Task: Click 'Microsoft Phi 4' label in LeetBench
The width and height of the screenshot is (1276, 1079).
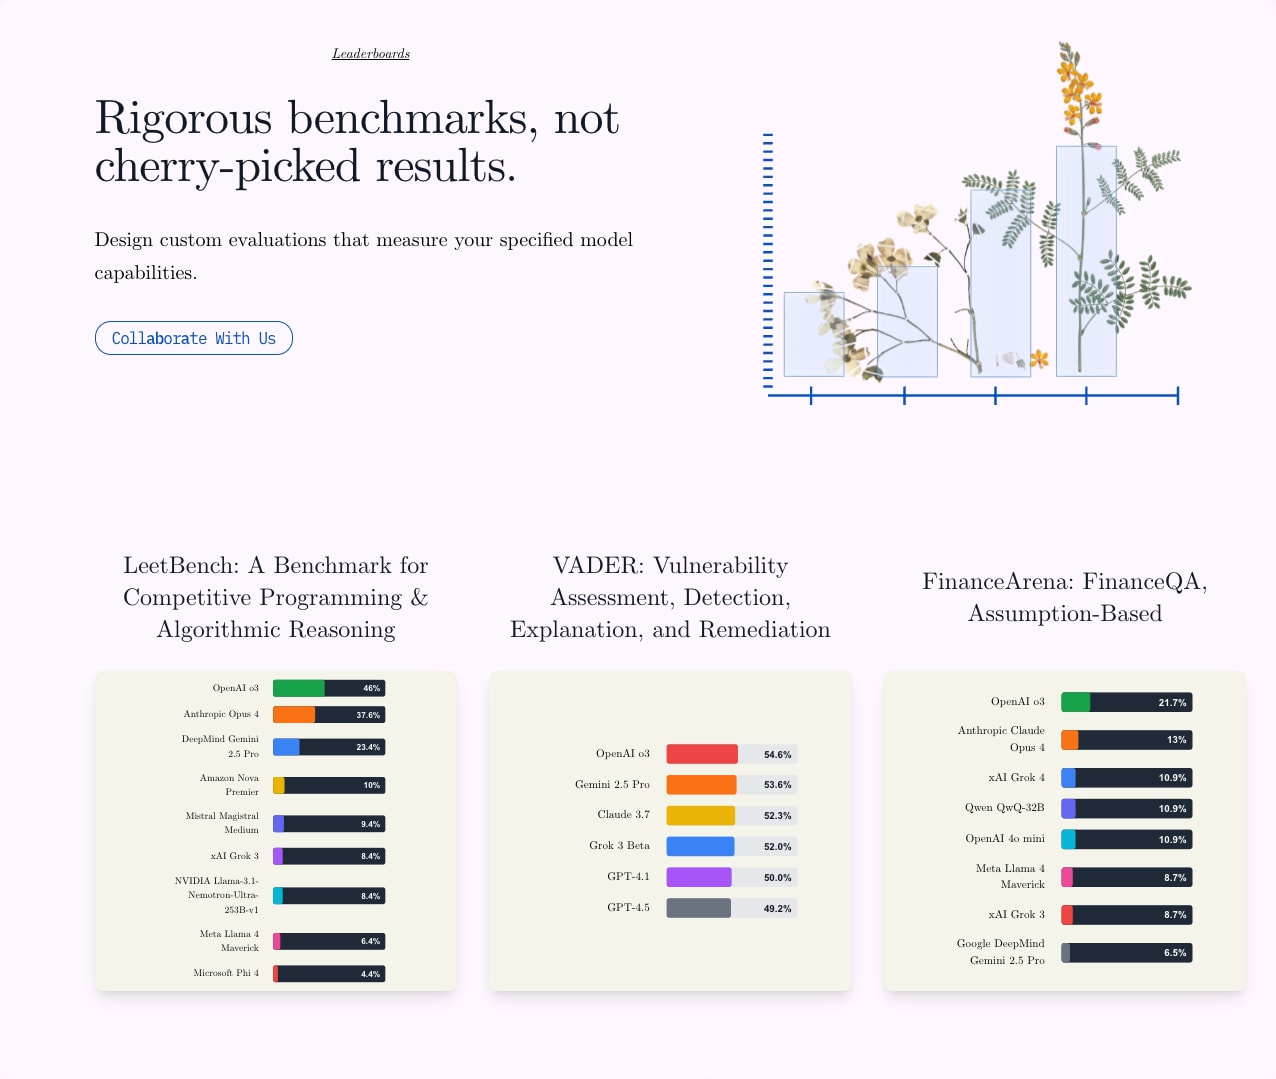Action: click(226, 973)
